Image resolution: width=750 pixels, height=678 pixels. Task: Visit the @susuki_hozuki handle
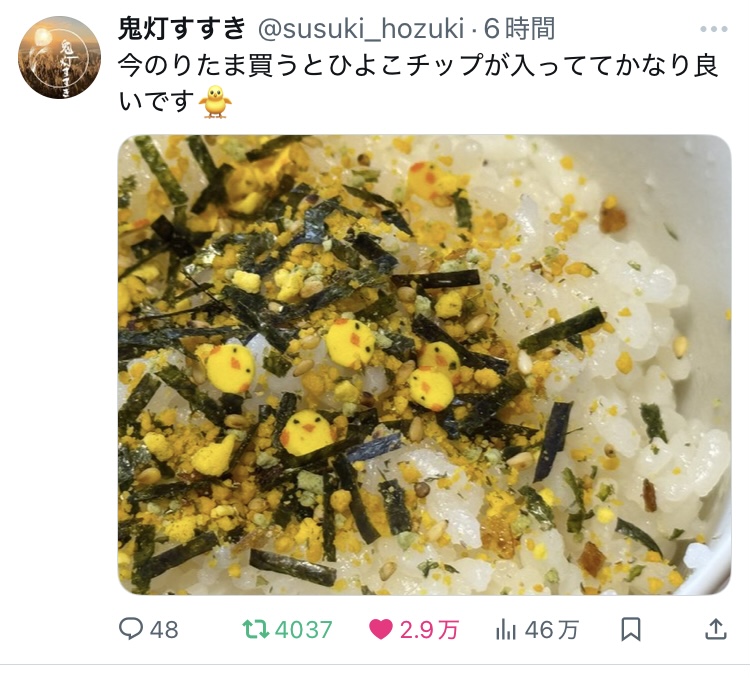pos(361,29)
